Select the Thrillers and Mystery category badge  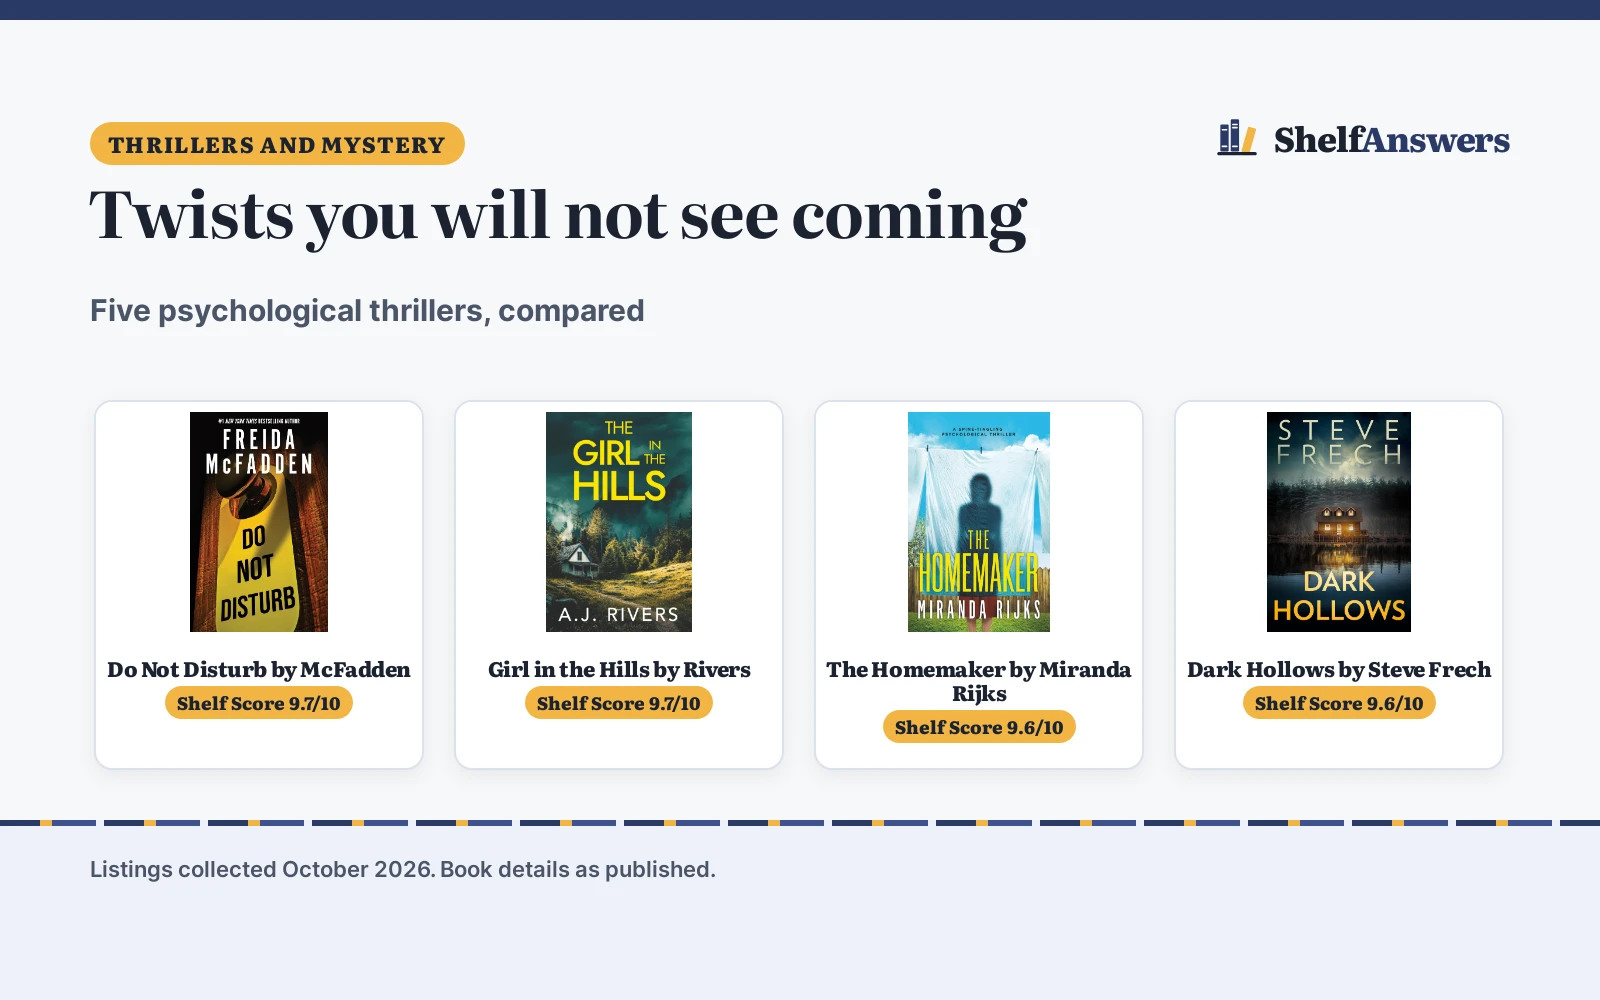pos(277,144)
